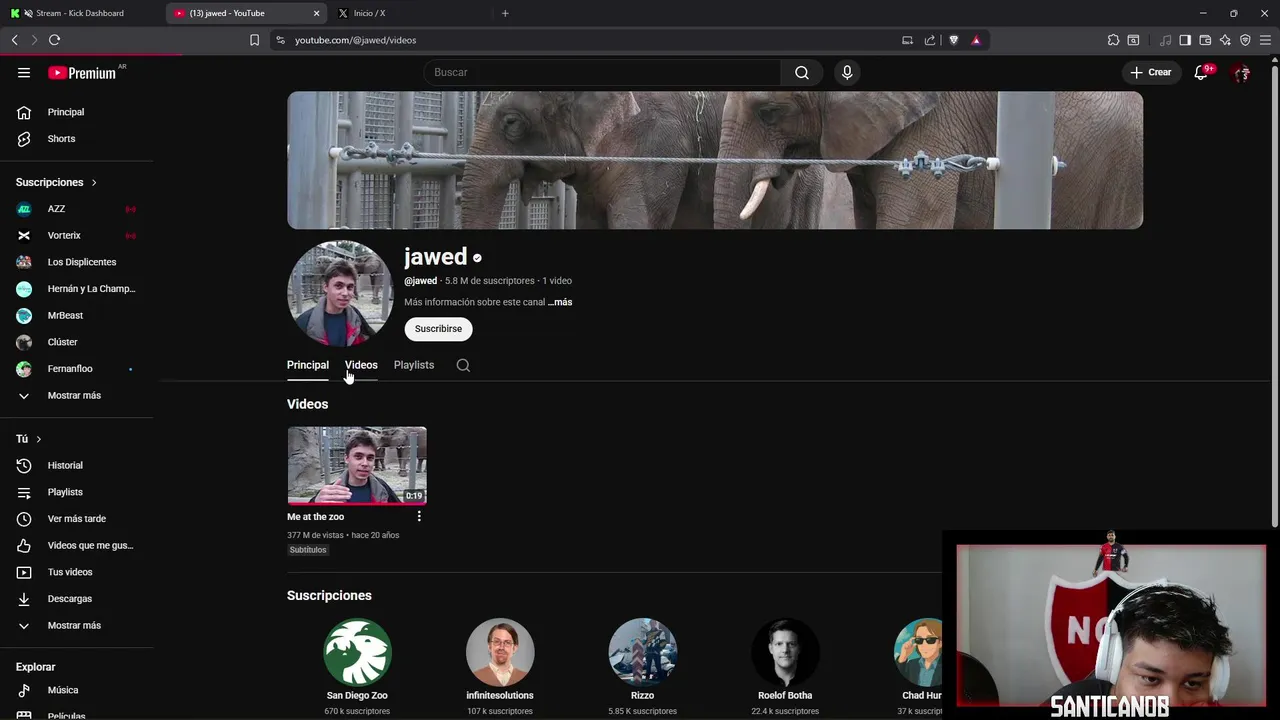Expand subscriptions with Mostrar más
The width and height of the screenshot is (1280, 720).
pos(76,395)
